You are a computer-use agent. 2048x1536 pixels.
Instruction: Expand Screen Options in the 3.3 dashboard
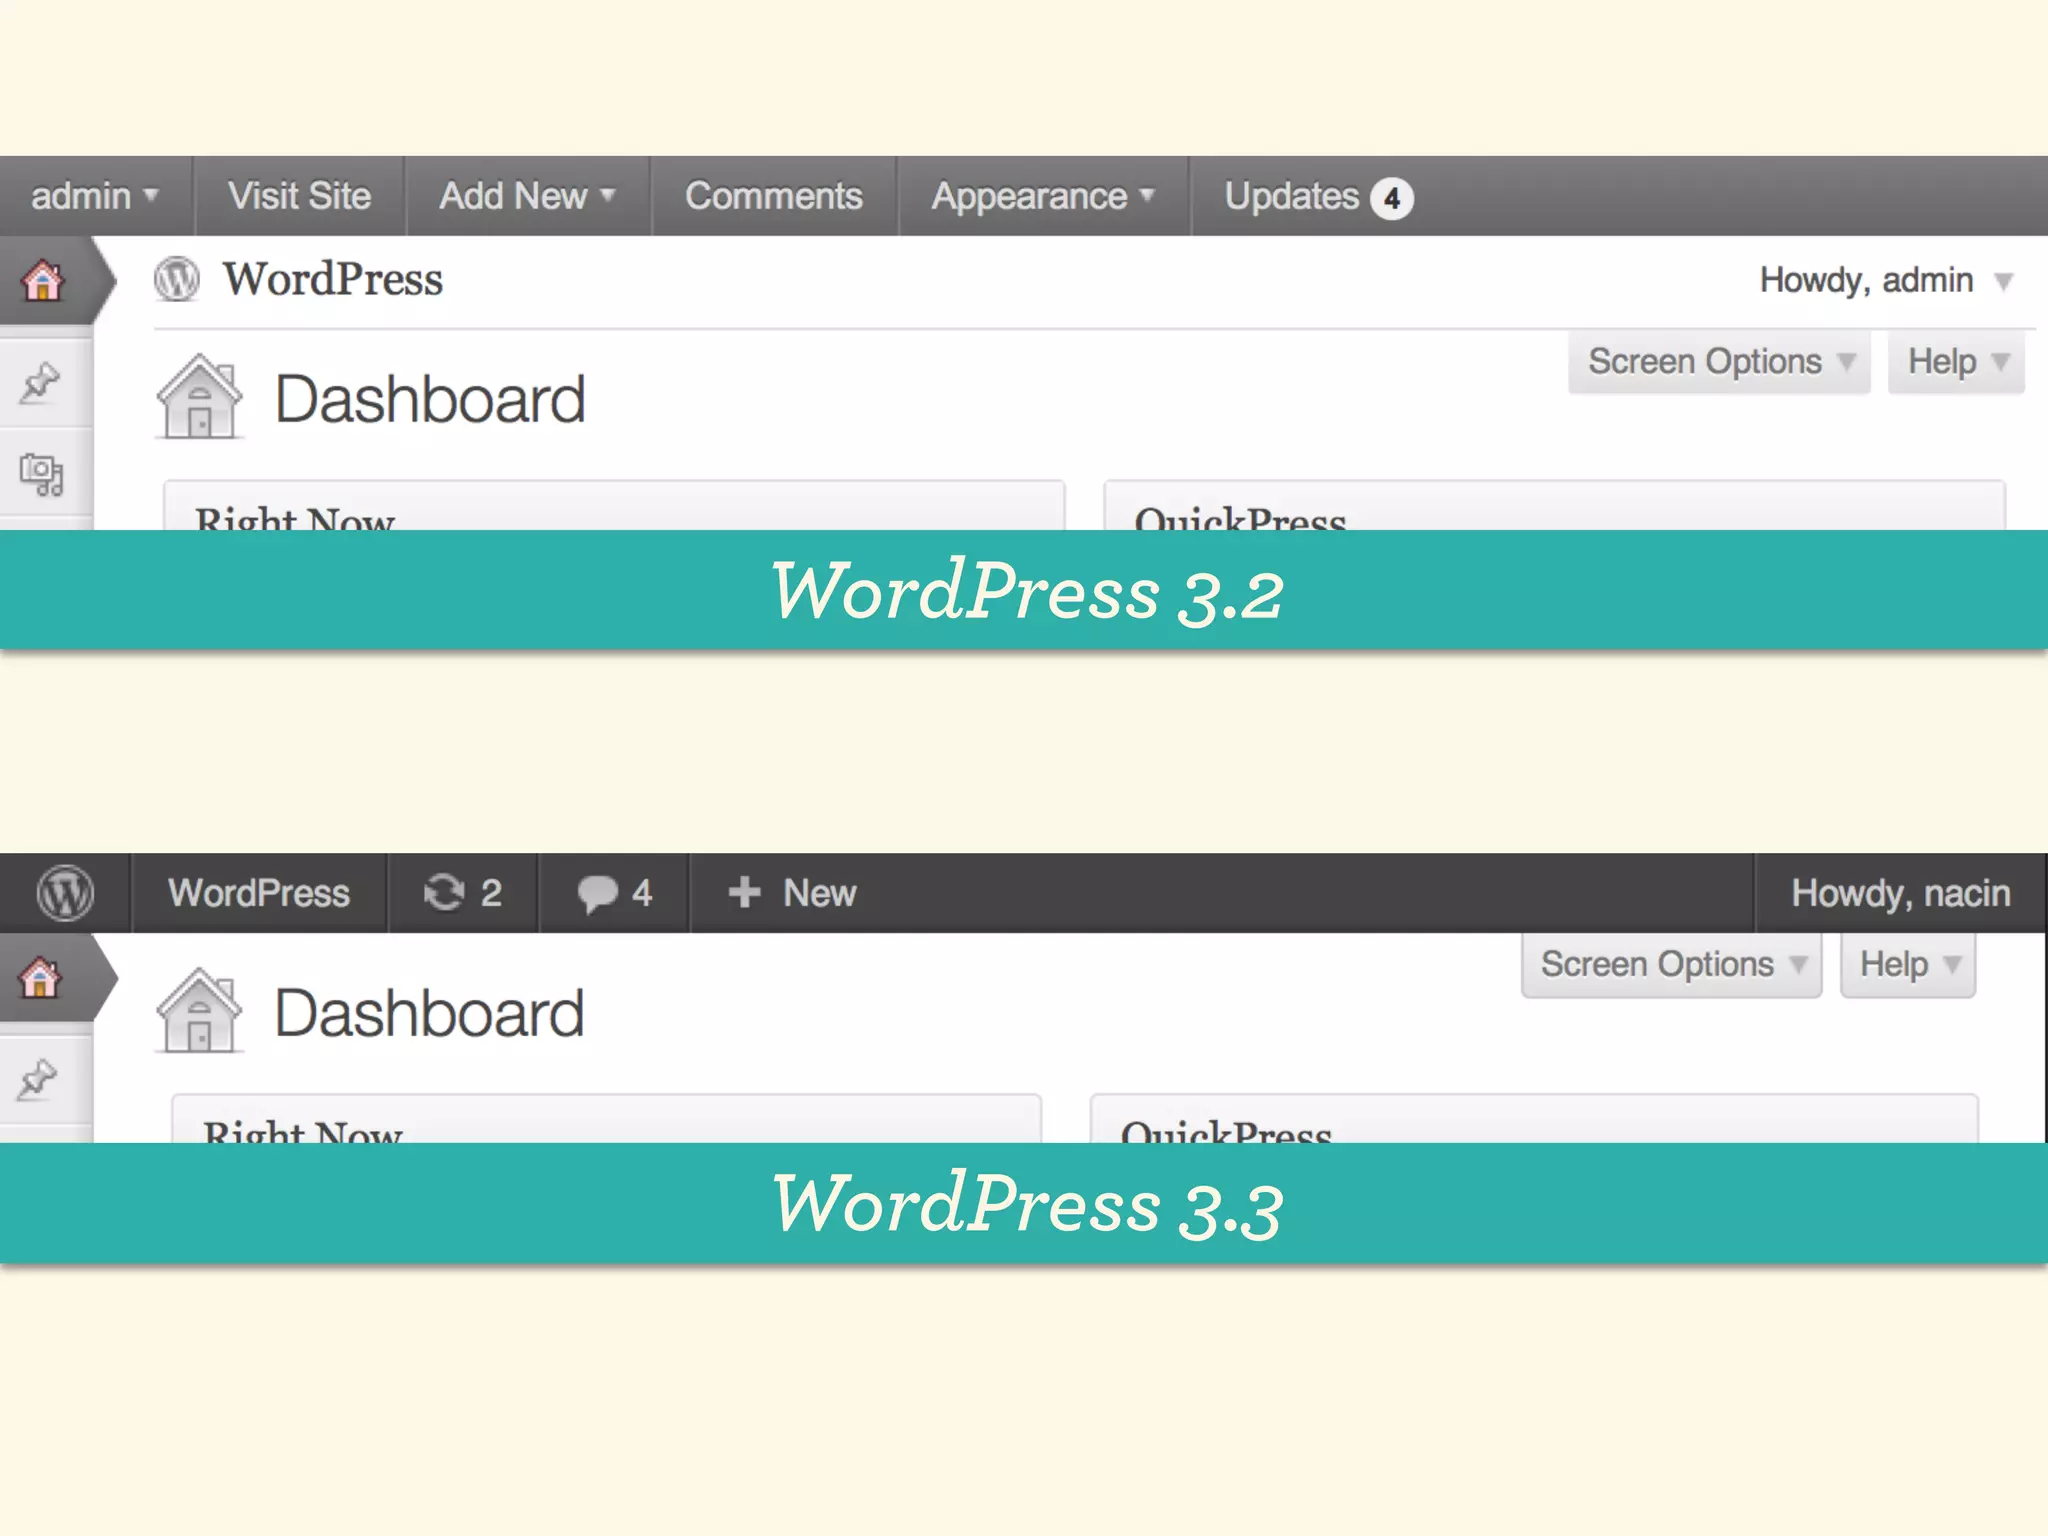1672,965
